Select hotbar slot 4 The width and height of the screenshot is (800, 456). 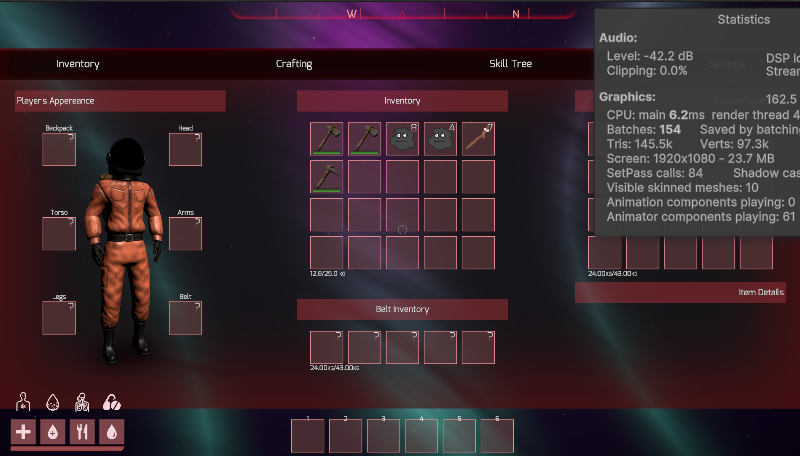pyautogui.click(x=421, y=436)
